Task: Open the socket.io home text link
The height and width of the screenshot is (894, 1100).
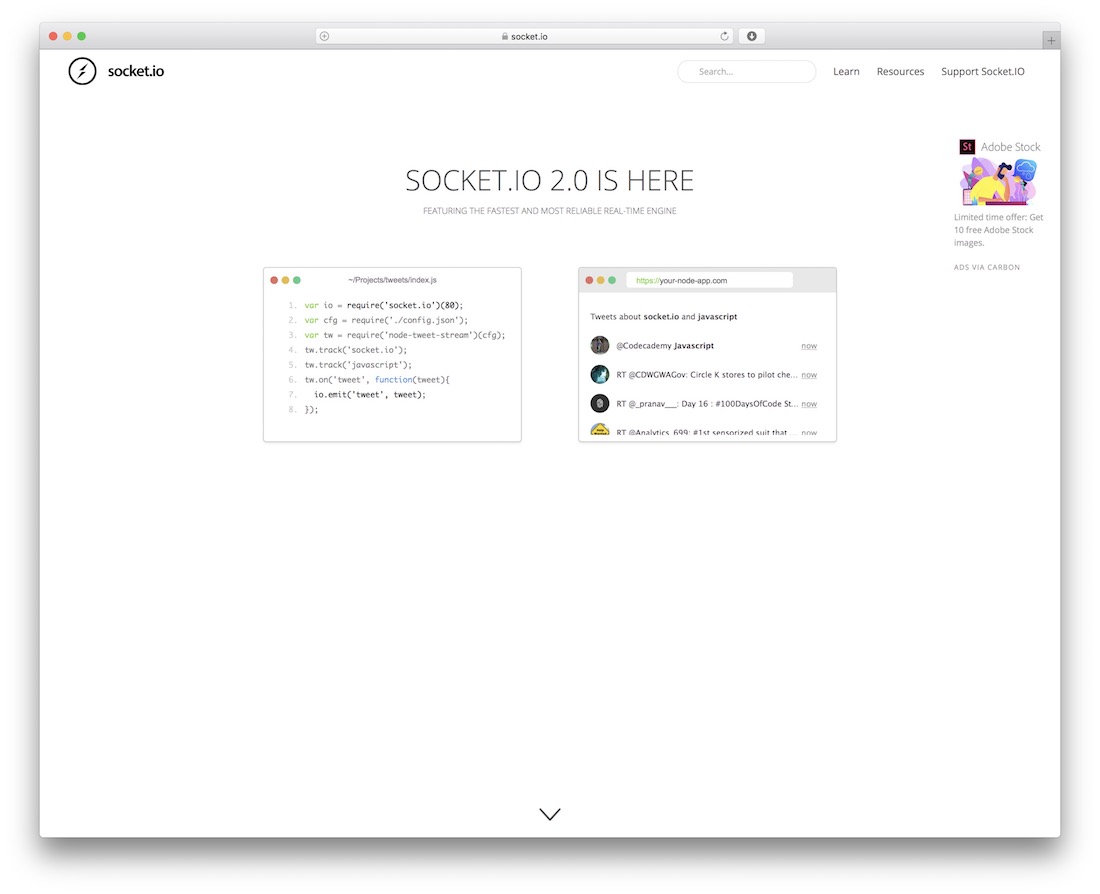Action: click(135, 71)
